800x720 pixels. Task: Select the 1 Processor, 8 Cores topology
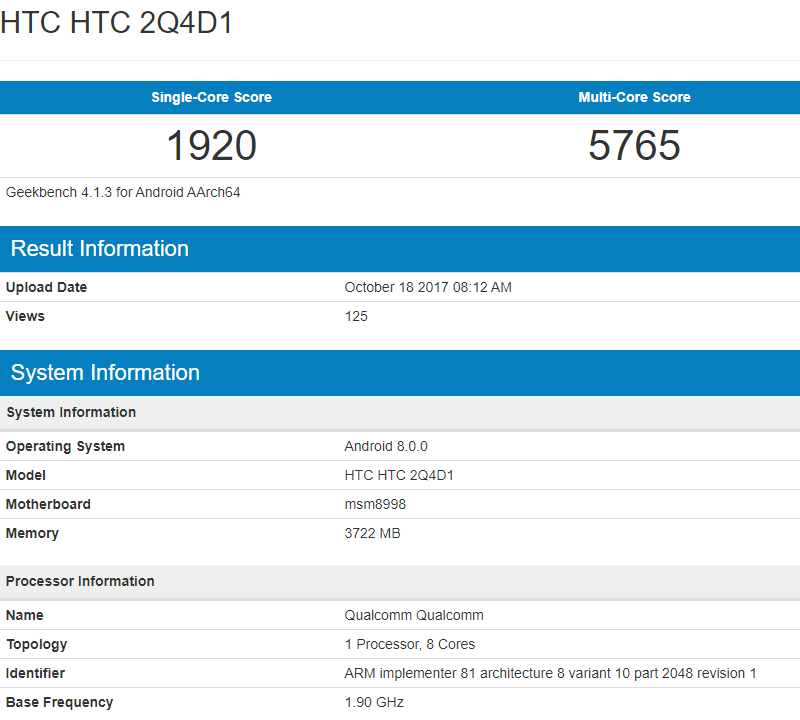pyautogui.click(x=410, y=644)
